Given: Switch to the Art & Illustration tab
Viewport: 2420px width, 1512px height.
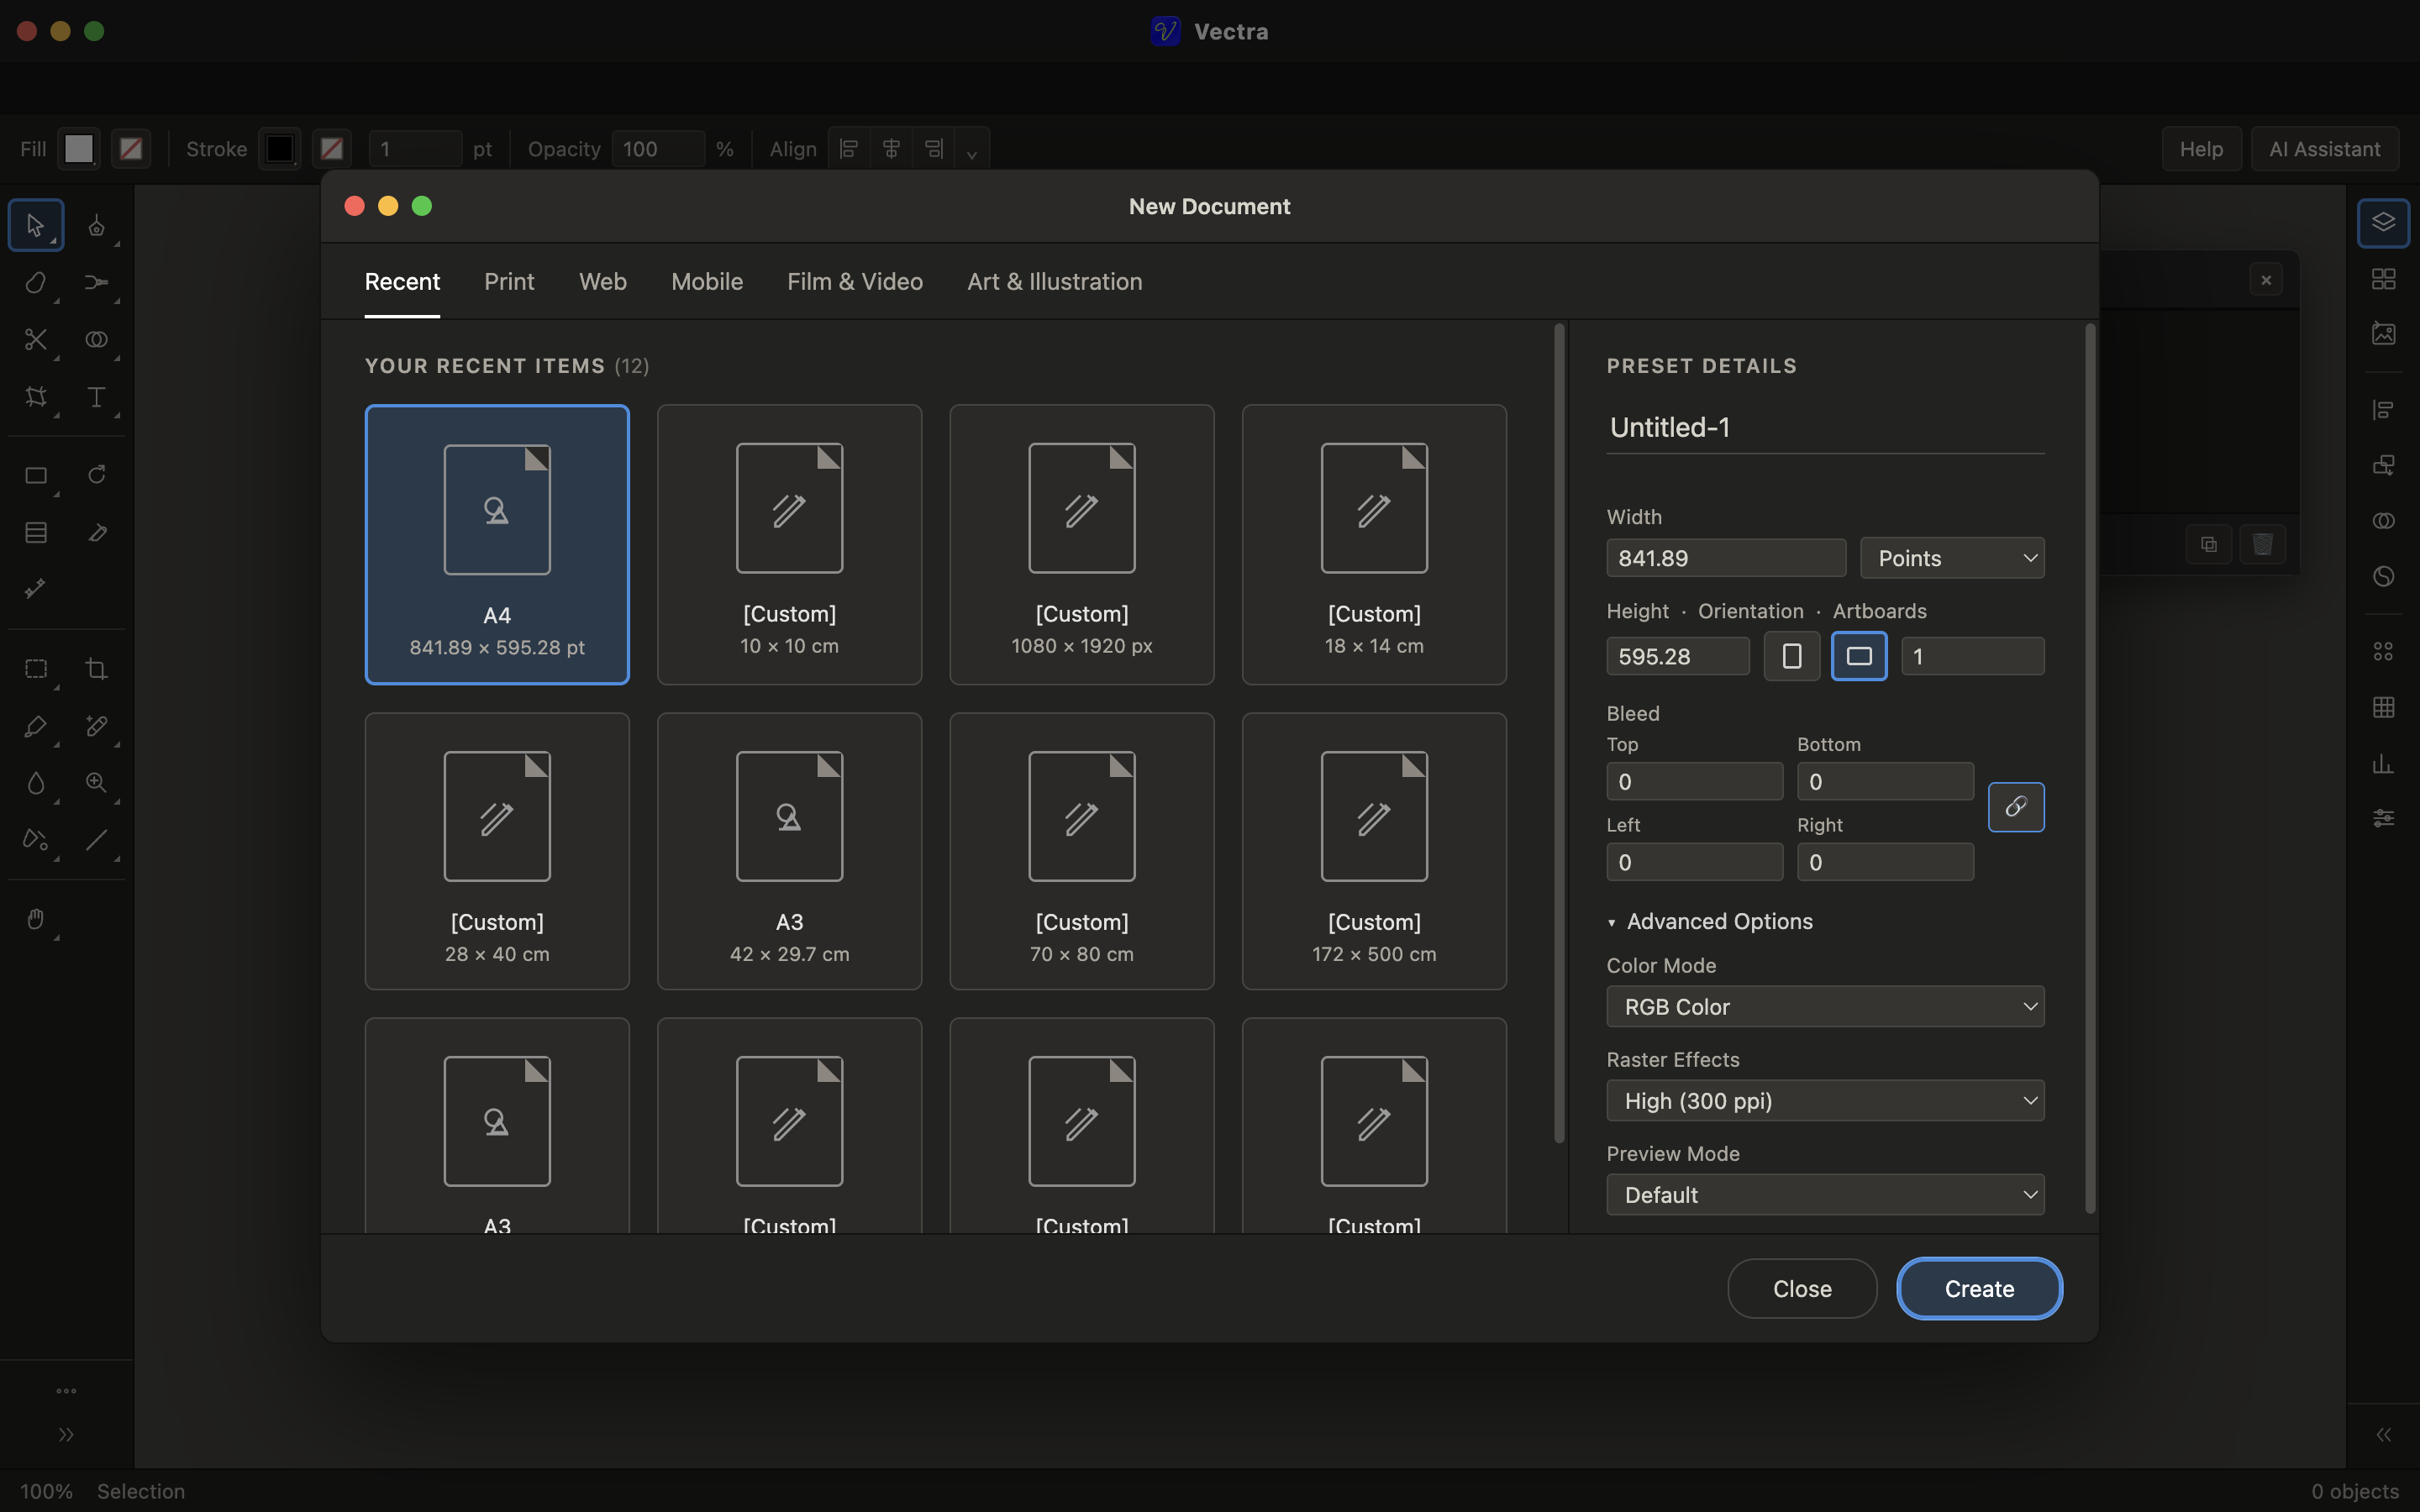Looking at the screenshot, I should pyautogui.click(x=1055, y=282).
